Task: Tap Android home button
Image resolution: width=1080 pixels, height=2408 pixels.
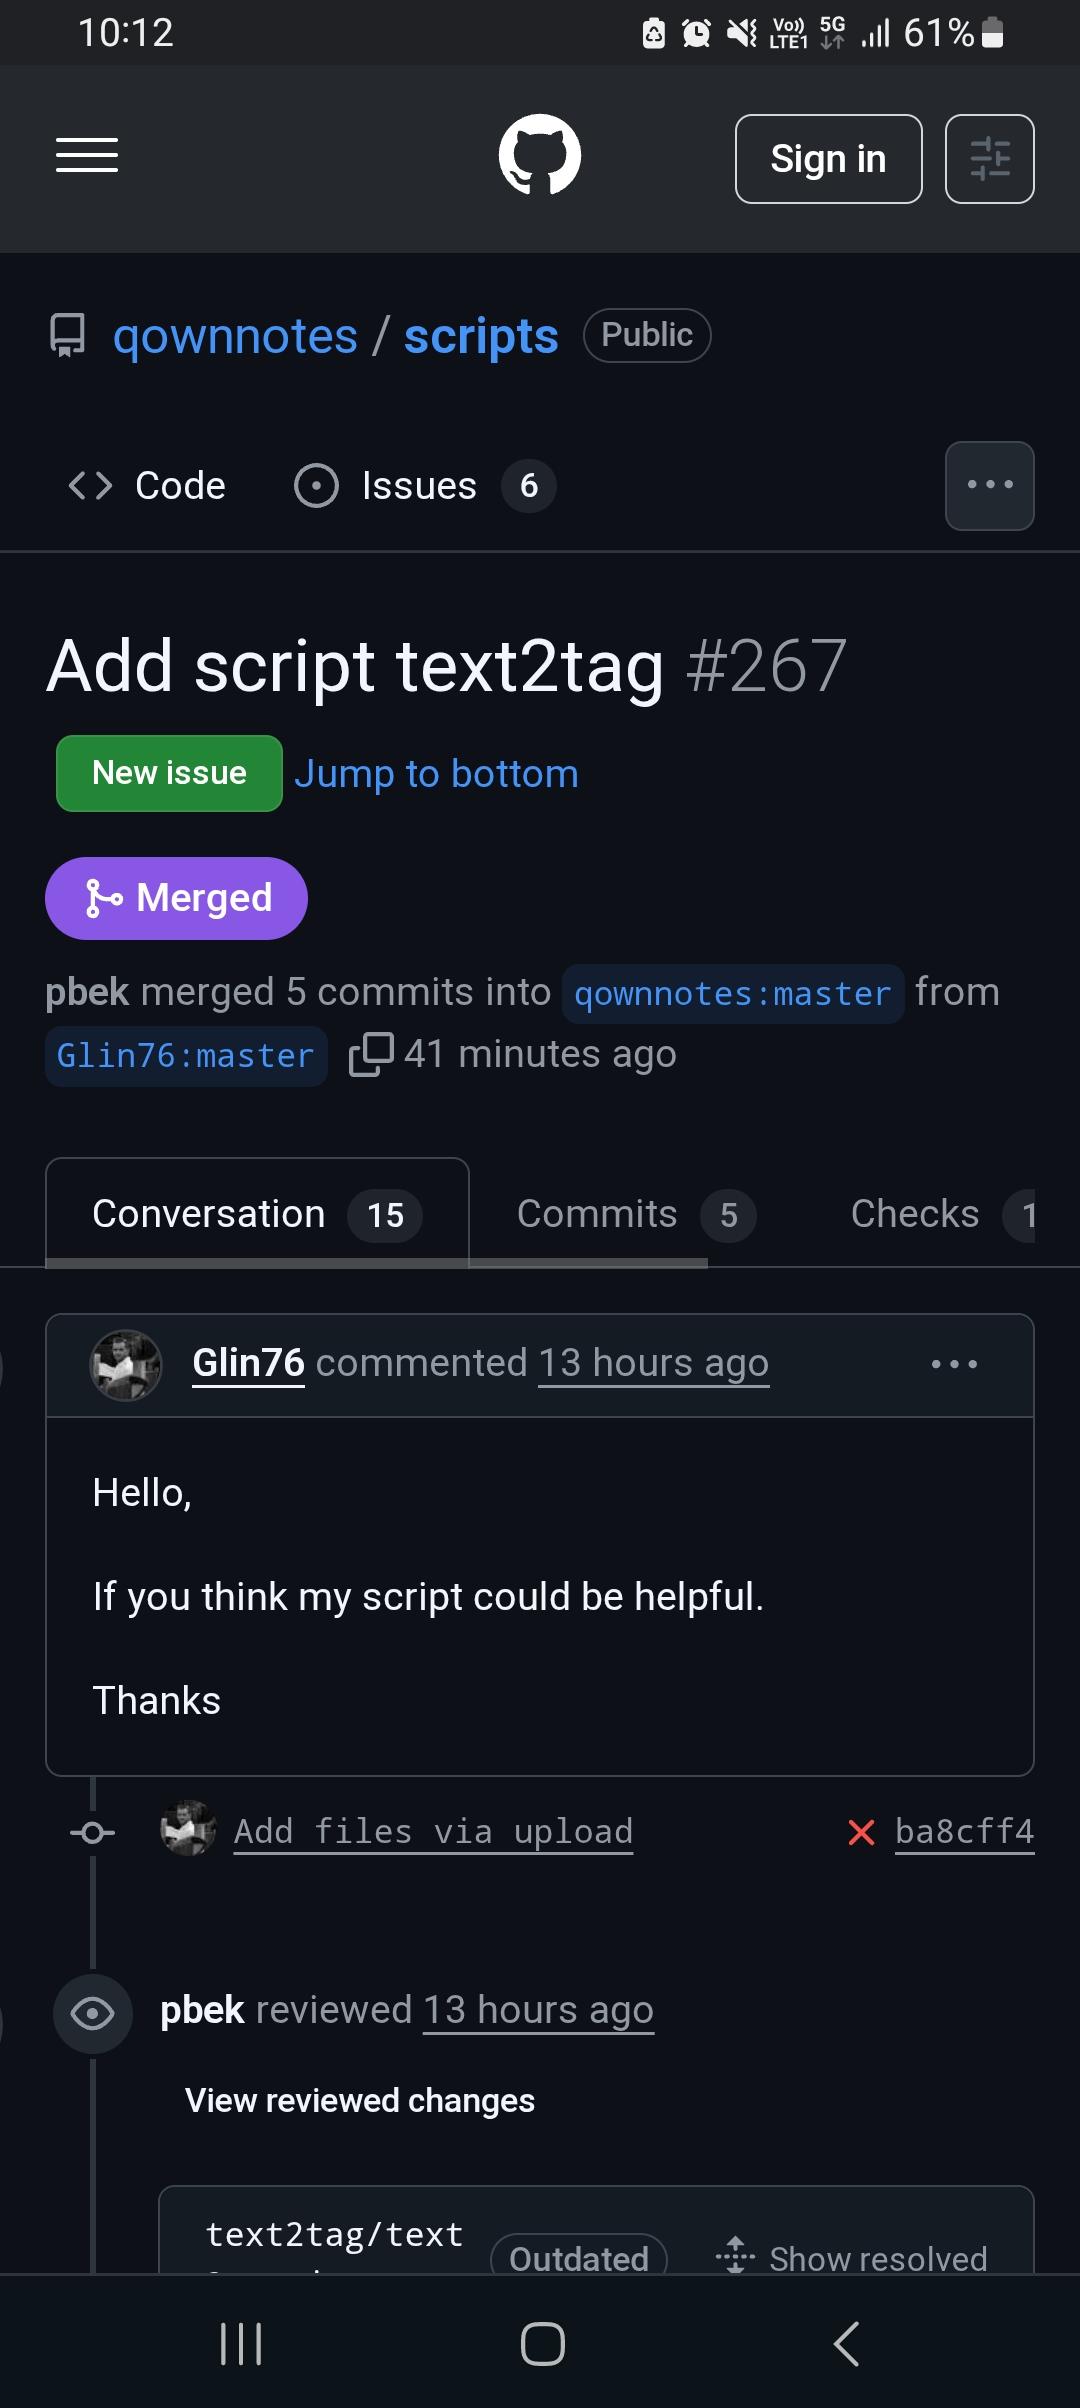Action: click(543, 2343)
